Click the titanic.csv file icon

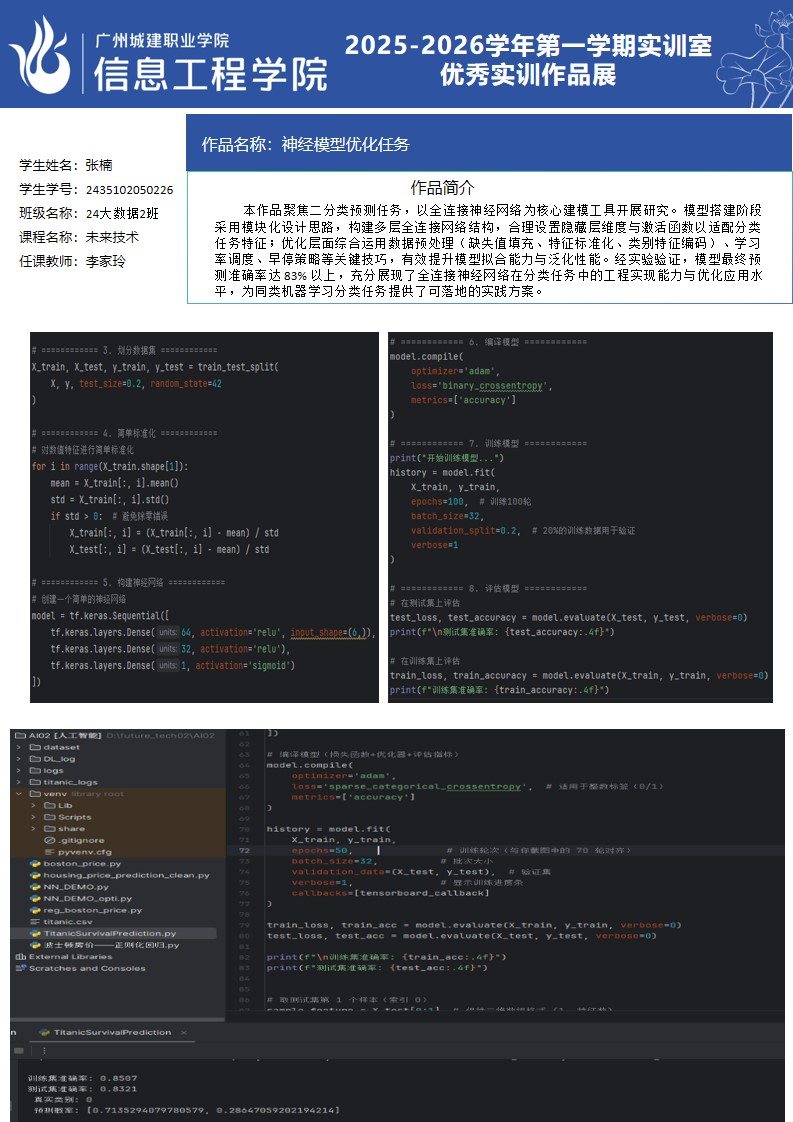click(x=34, y=921)
